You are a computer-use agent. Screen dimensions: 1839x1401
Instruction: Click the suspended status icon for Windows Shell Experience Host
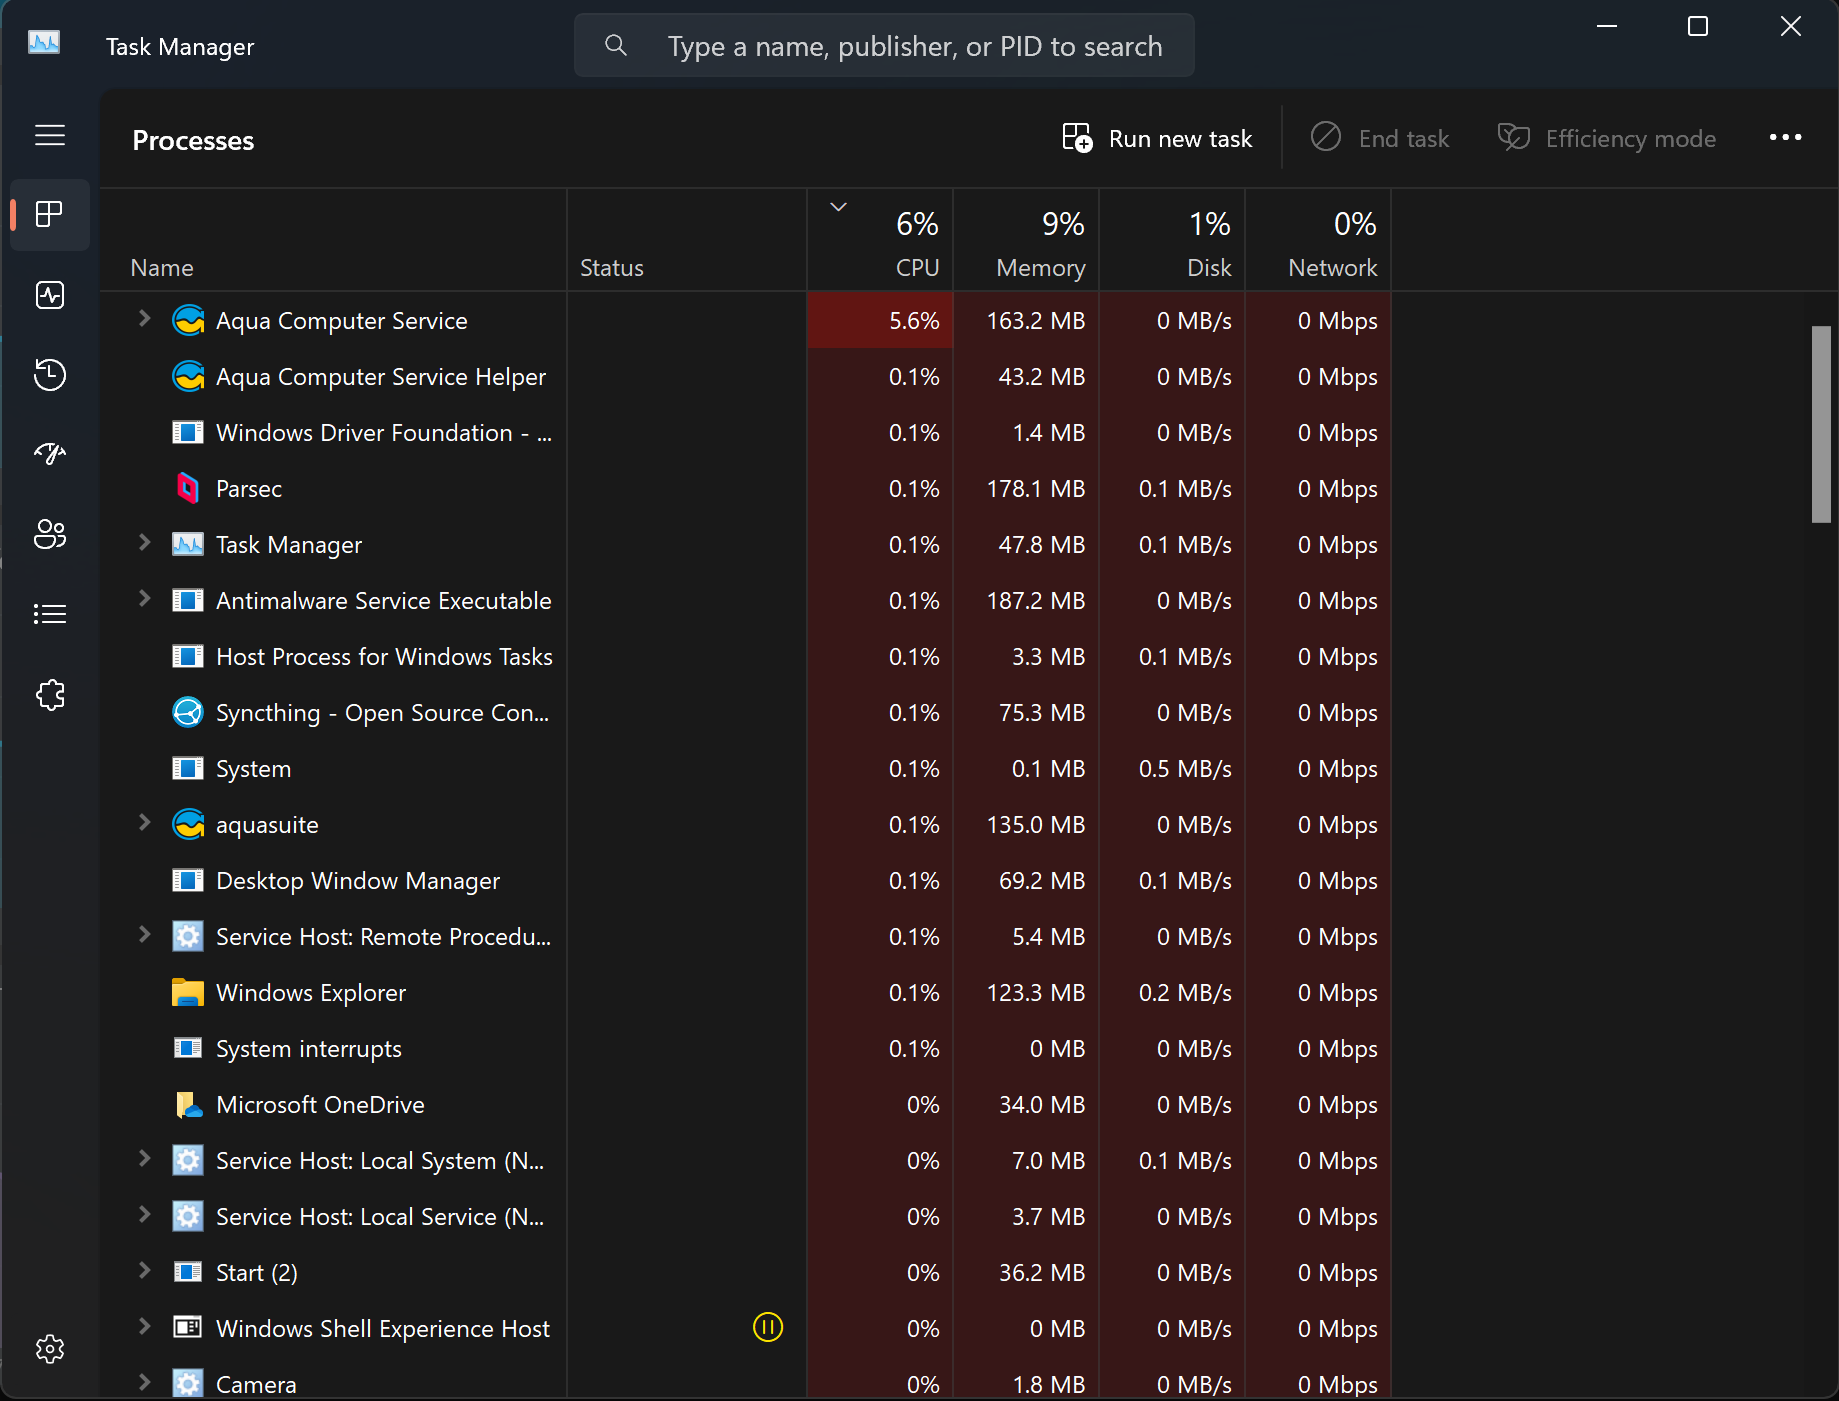[x=767, y=1327]
